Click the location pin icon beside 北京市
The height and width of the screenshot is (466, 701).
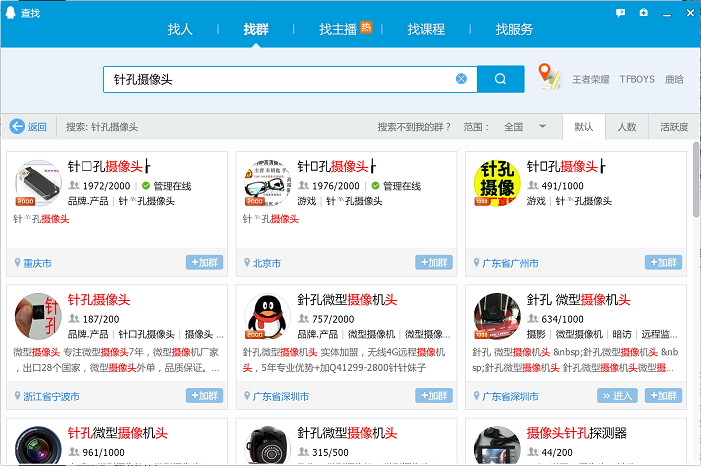(x=247, y=263)
